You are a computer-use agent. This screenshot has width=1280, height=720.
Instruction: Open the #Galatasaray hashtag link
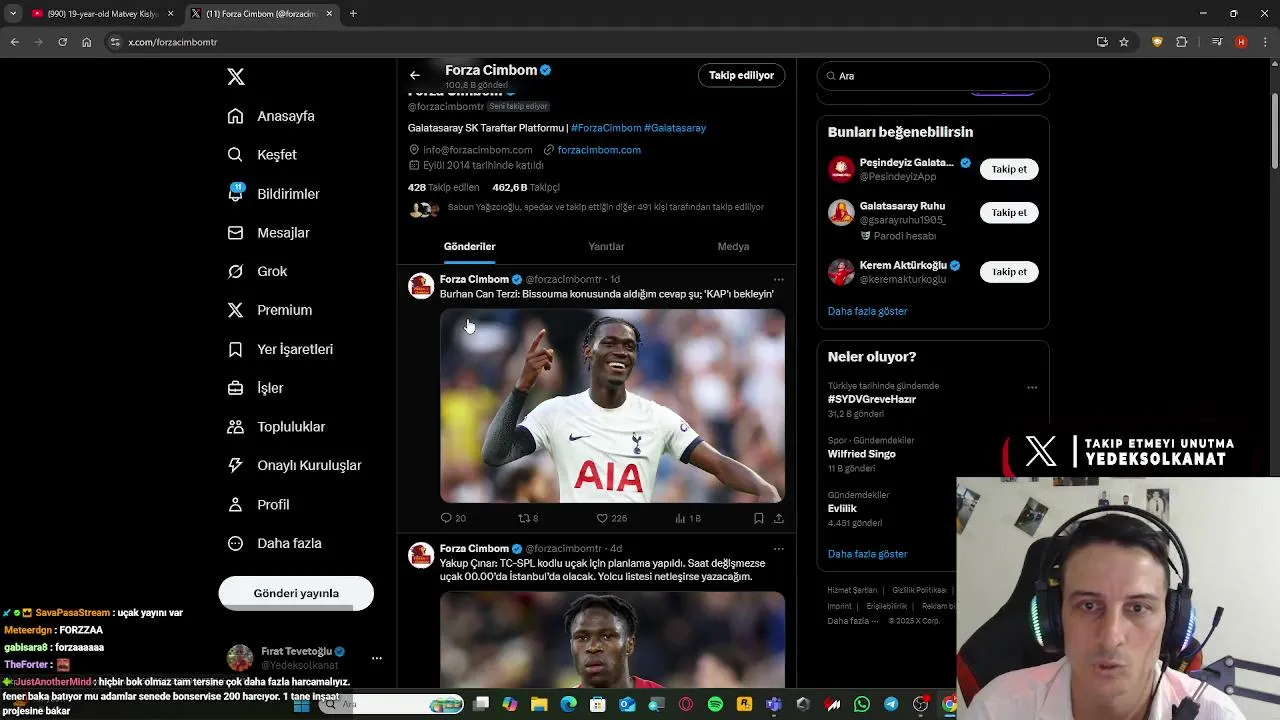675,128
